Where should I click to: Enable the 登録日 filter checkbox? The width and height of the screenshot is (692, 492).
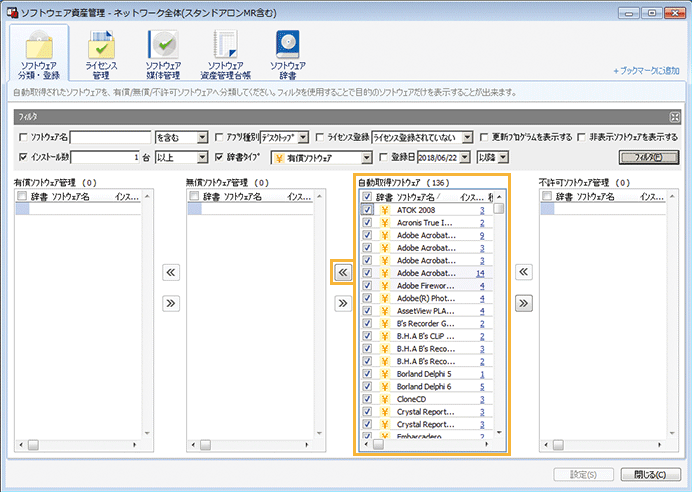coord(383,157)
